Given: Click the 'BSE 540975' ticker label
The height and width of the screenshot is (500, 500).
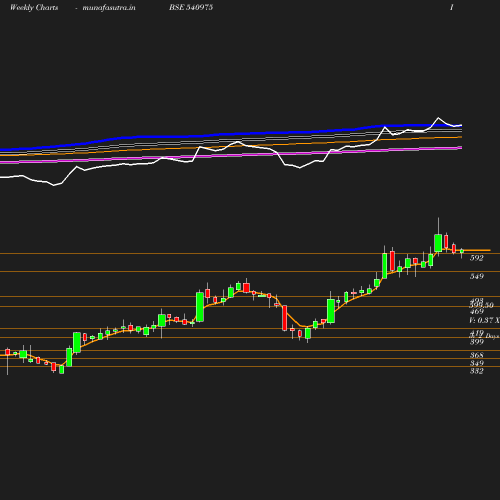Looking at the screenshot, I should point(191,8).
